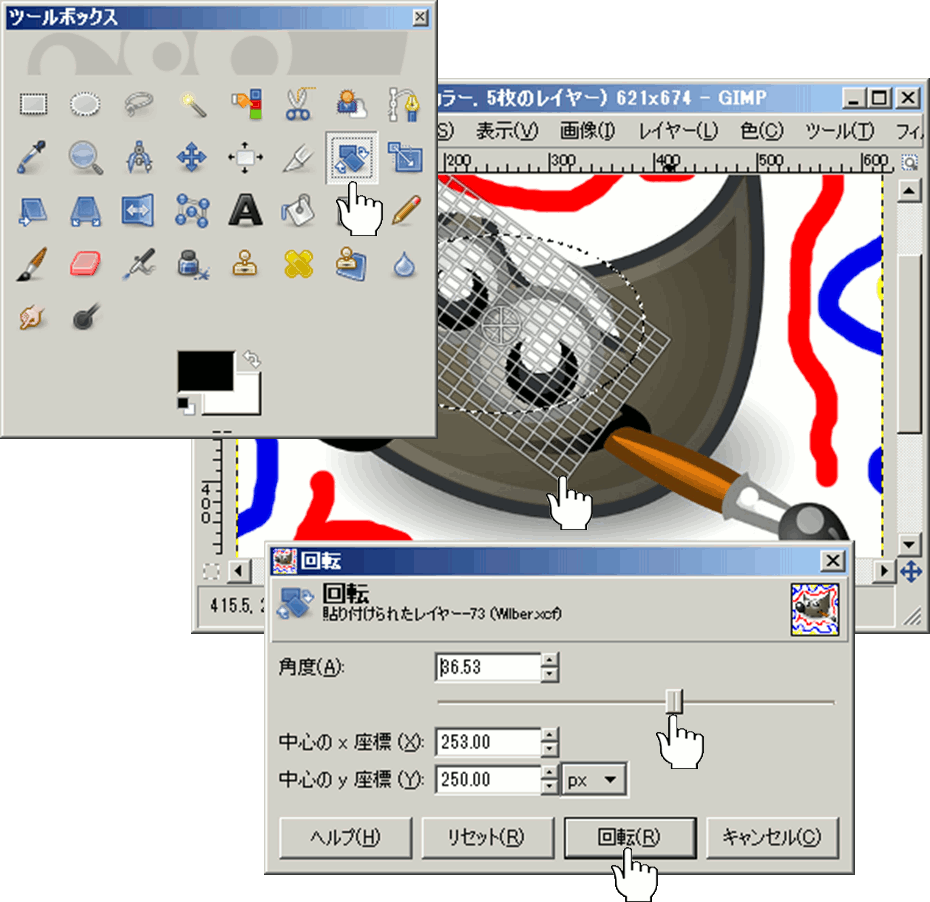Increase angle value with spinner up arrow
The height and width of the screenshot is (902, 930).
(x=549, y=660)
